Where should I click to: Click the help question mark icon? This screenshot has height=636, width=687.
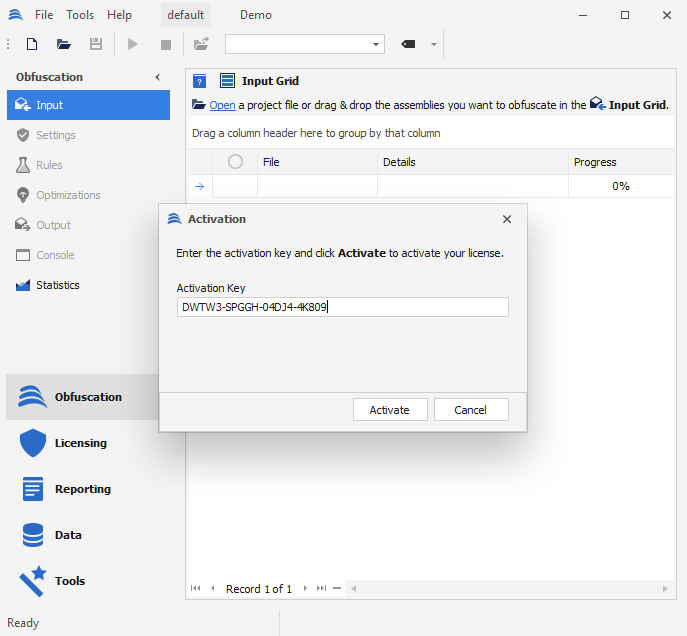click(x=199, y=82)
